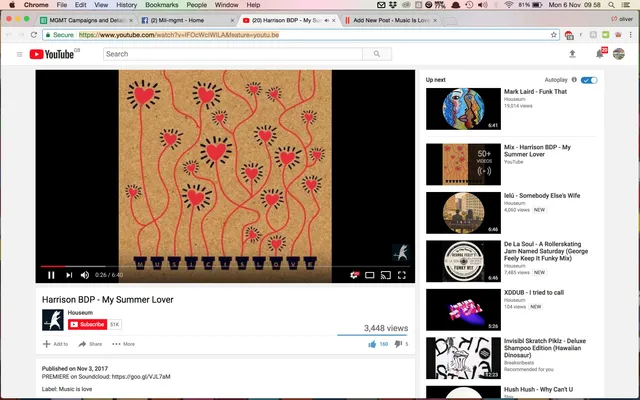This screenshot has height=400, width=640.
Task: Switch to Facebook Mil-mgmt tab
Action: [187, 20]
